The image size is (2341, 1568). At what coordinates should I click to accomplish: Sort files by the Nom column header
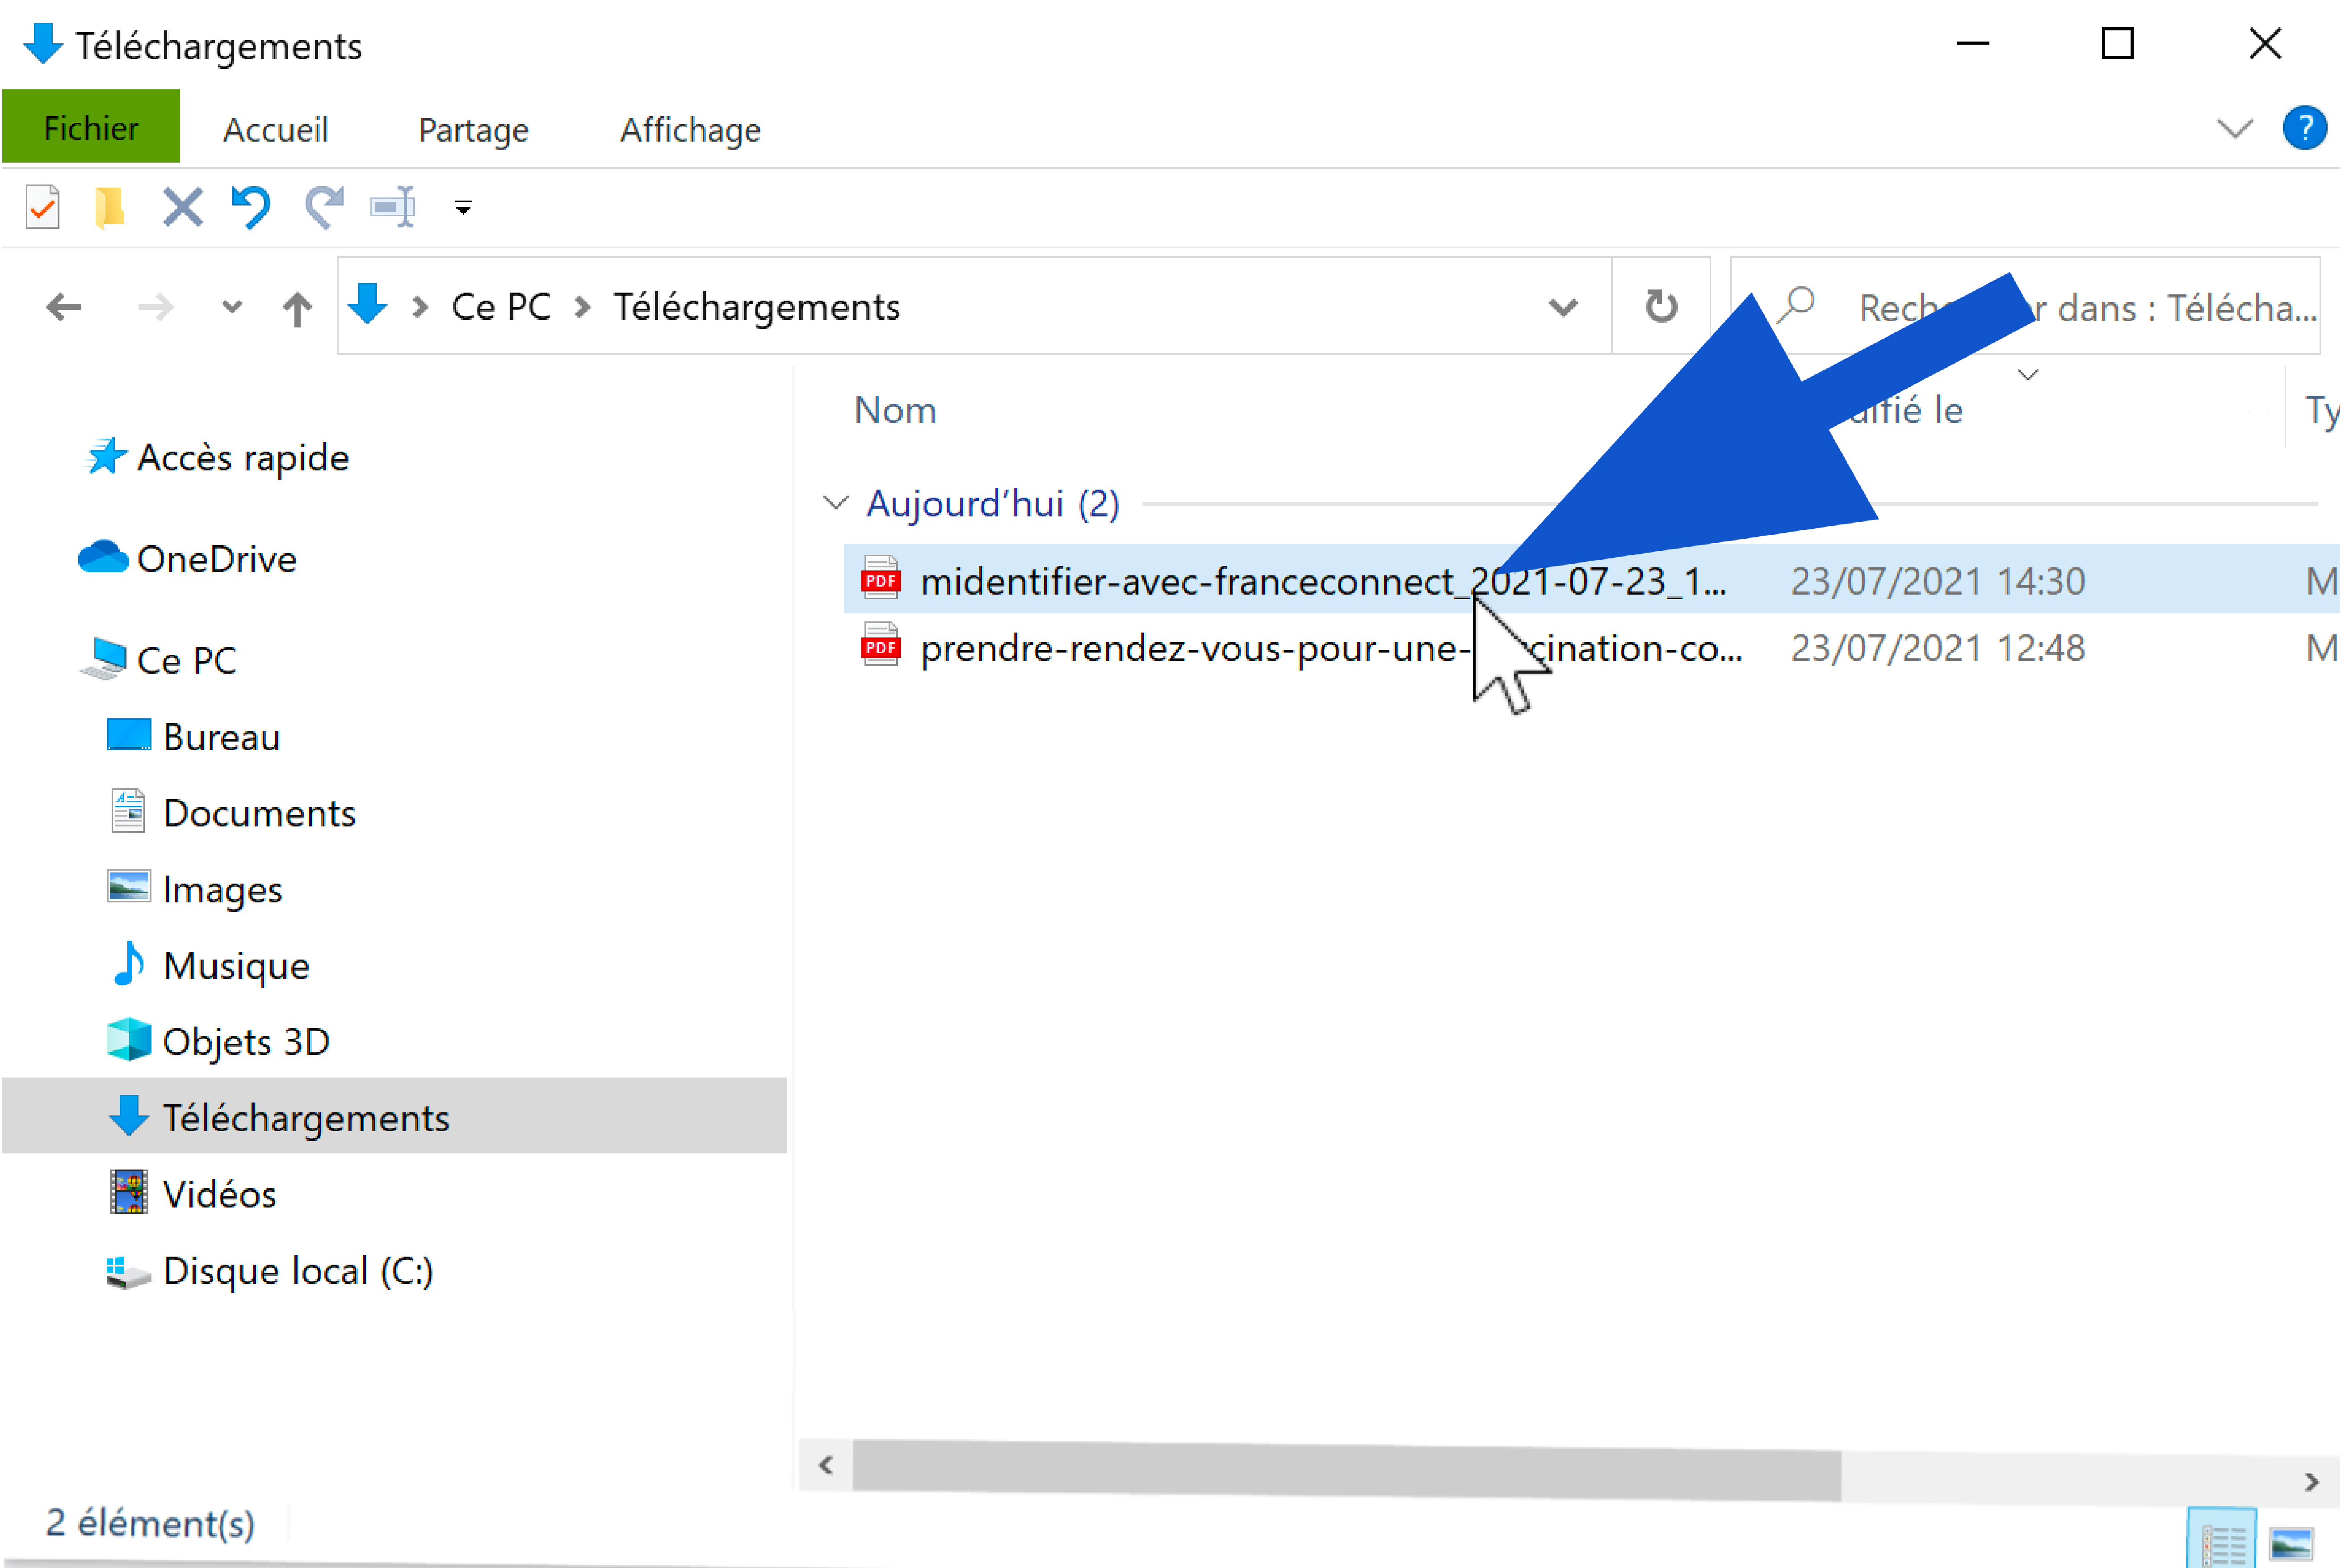895,410
